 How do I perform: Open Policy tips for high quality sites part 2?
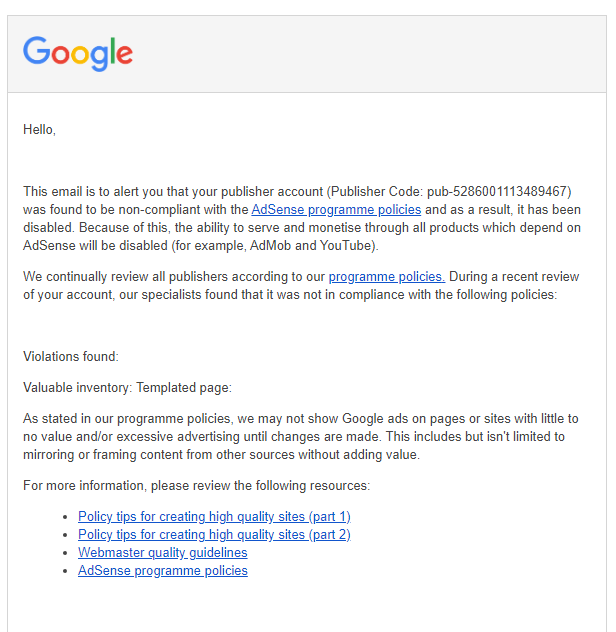214,534
